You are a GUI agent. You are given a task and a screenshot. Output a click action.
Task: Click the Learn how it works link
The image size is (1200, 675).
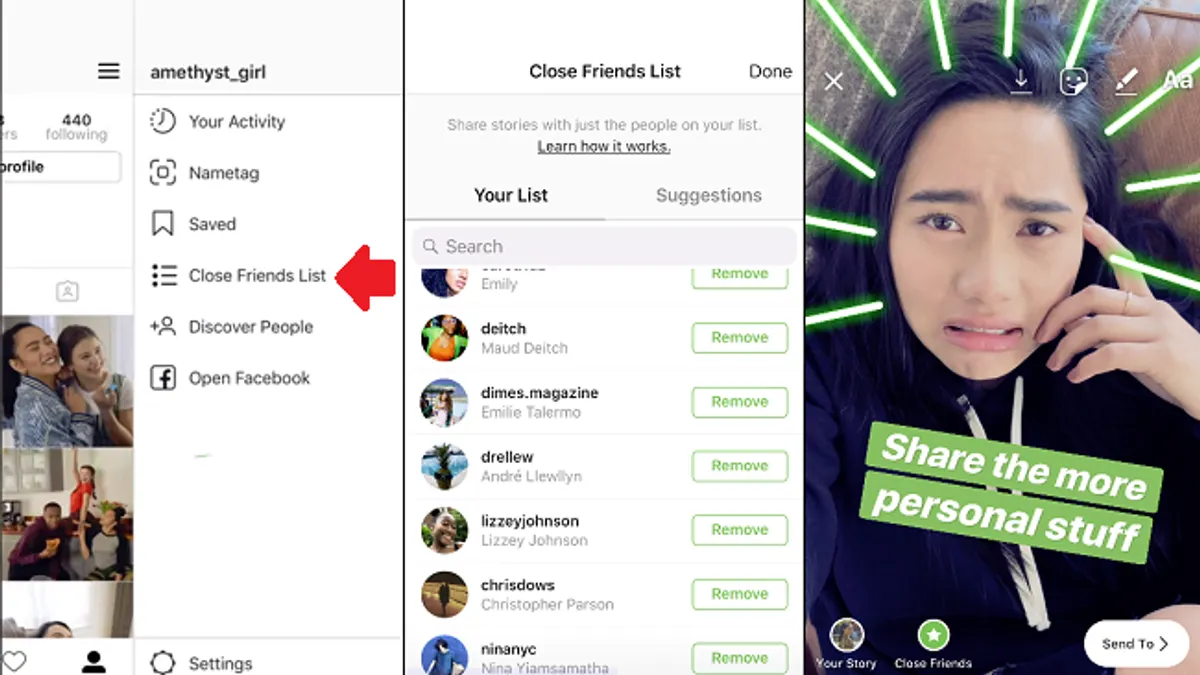(x=604, y=147)
